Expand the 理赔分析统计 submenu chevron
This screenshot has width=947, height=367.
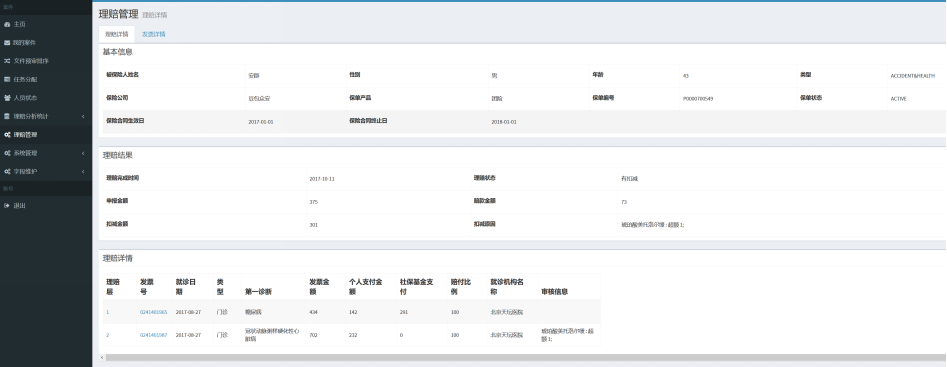click(83, 116)
